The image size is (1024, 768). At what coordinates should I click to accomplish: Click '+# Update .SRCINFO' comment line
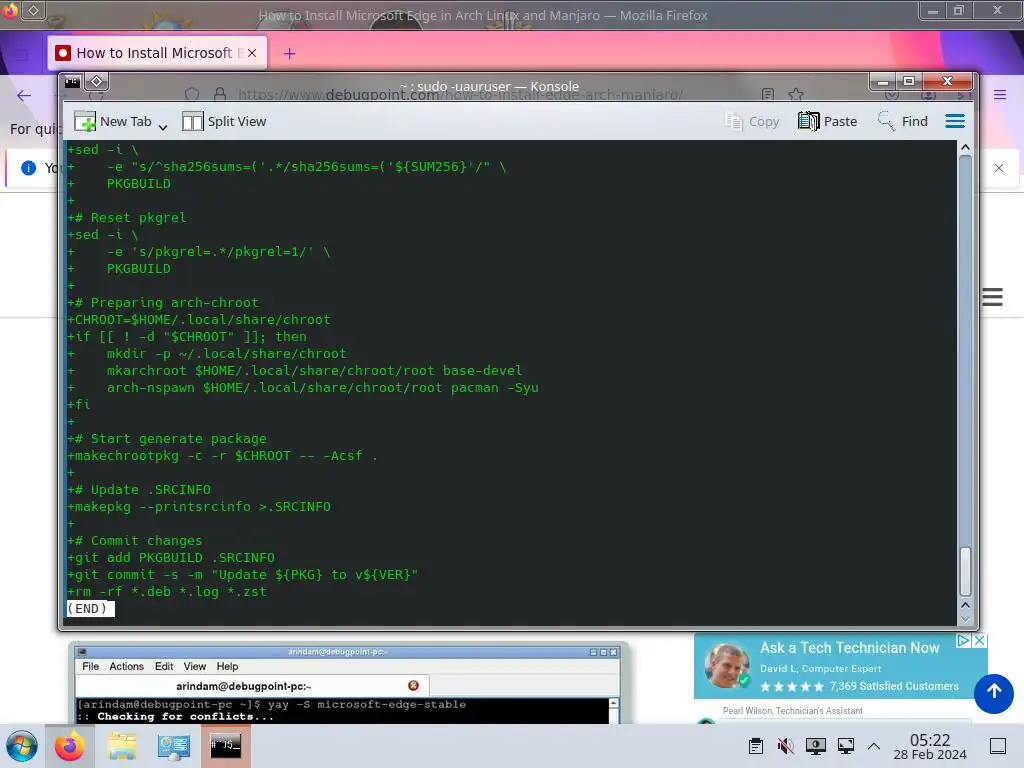pyautogui.click(x=138, y=490)
